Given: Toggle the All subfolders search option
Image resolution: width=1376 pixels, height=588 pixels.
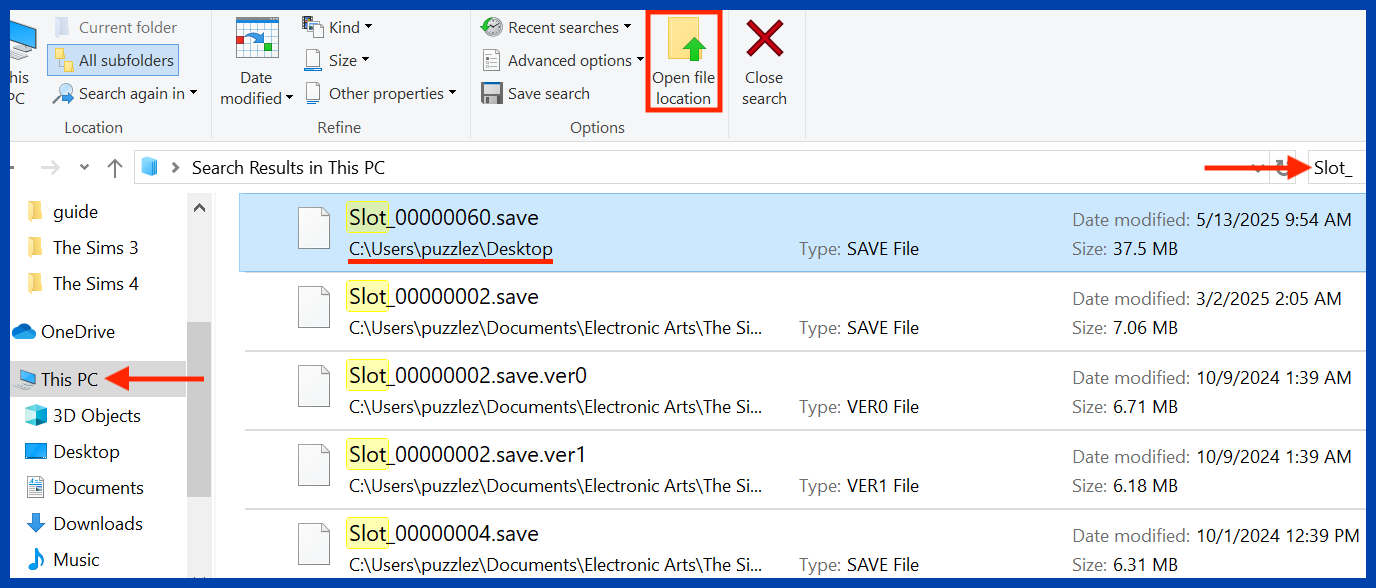Looking at the screenshot, I should 113,60.
